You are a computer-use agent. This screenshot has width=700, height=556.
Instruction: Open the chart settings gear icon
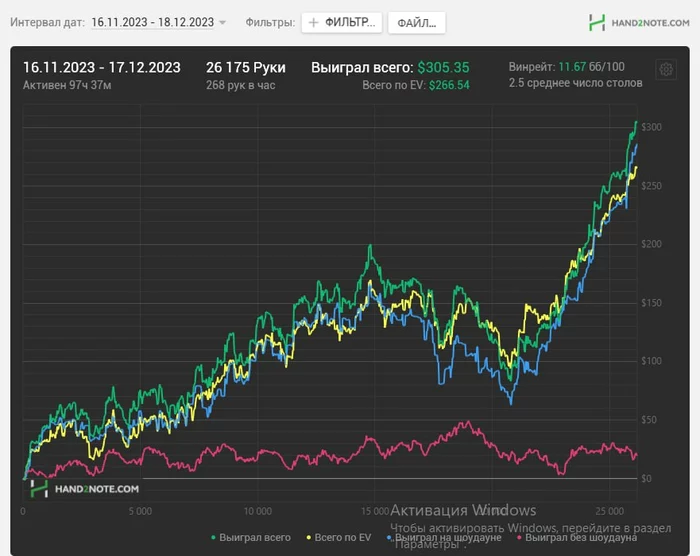(666, 69)
